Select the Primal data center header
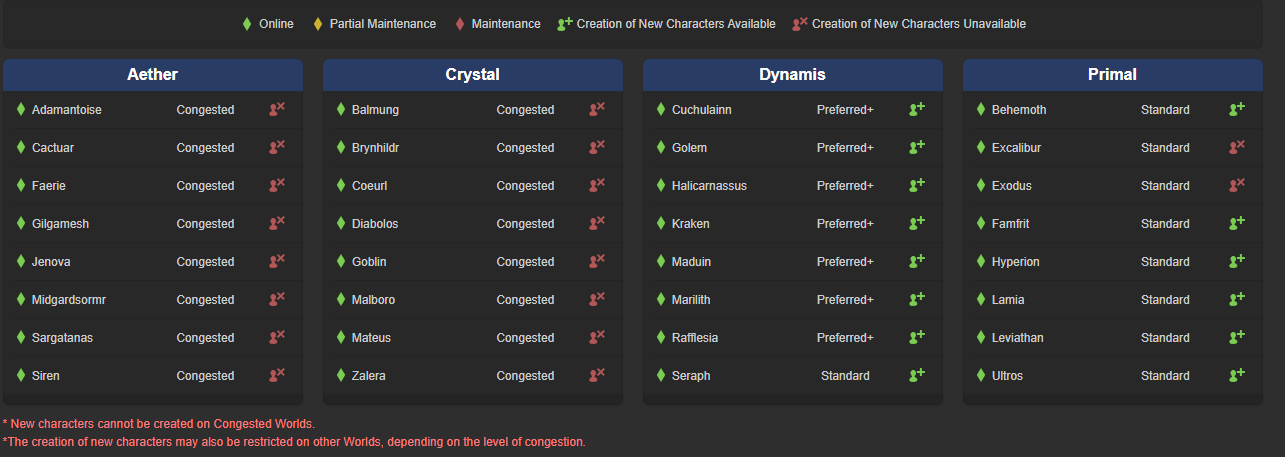1285x457 pixels. click(1112, 75)
